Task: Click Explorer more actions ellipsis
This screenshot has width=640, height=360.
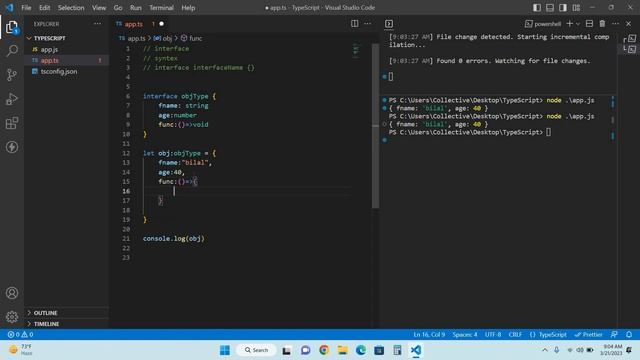Action: (97, 24)
